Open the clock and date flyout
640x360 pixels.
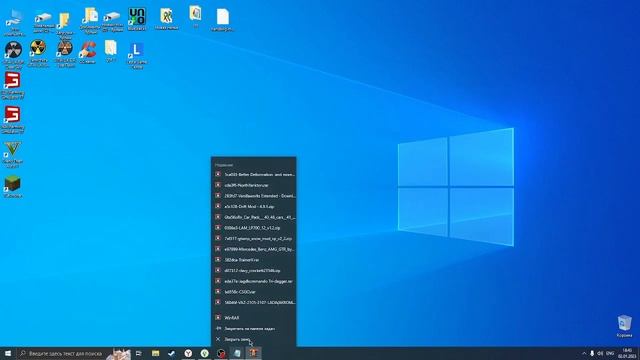coord(626,353)
